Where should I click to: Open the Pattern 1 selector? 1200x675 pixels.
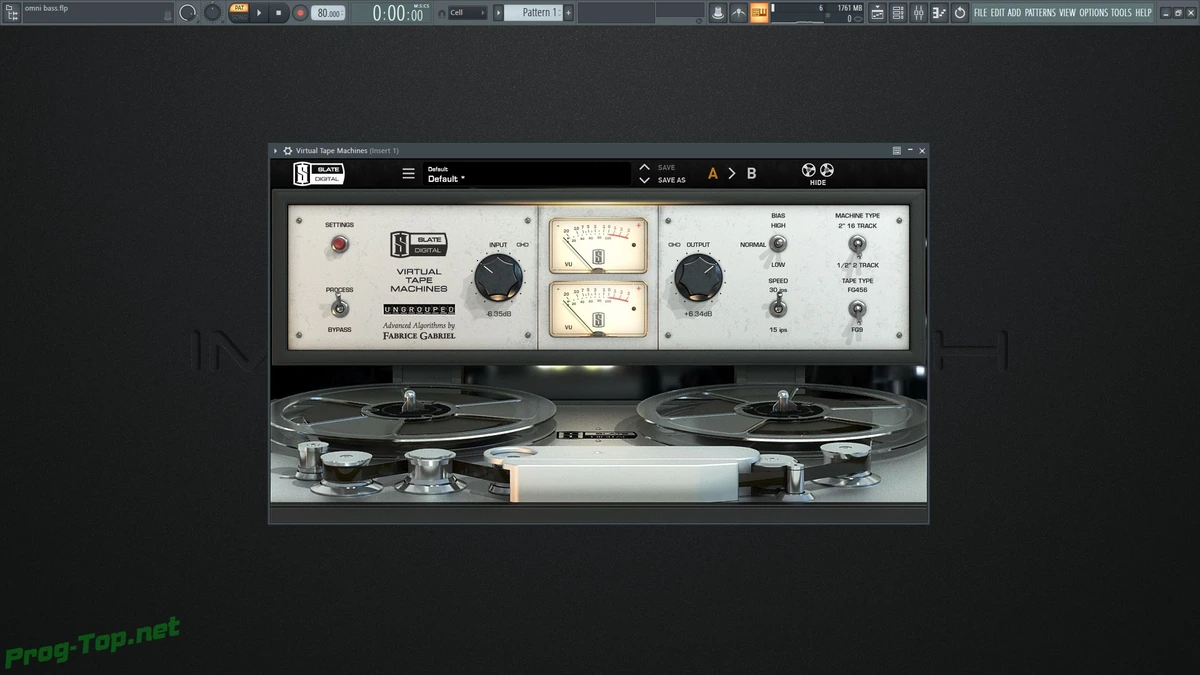click(x=533, y=13)
